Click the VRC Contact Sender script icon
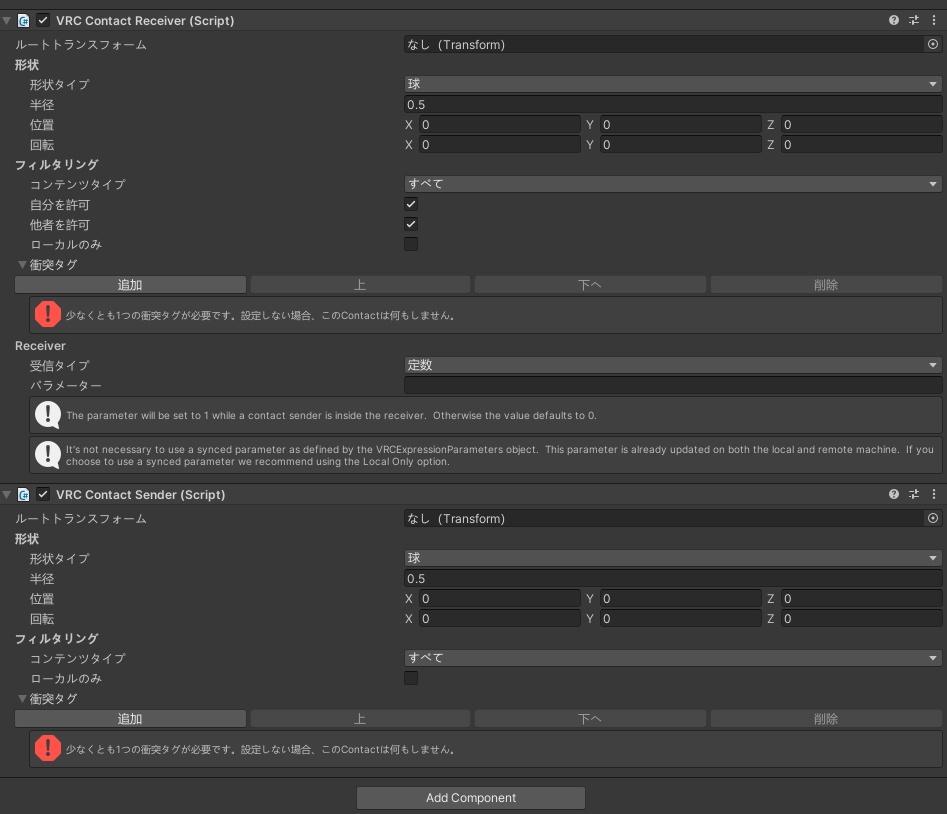Screen dimensions: 947x814 point(24,495)
